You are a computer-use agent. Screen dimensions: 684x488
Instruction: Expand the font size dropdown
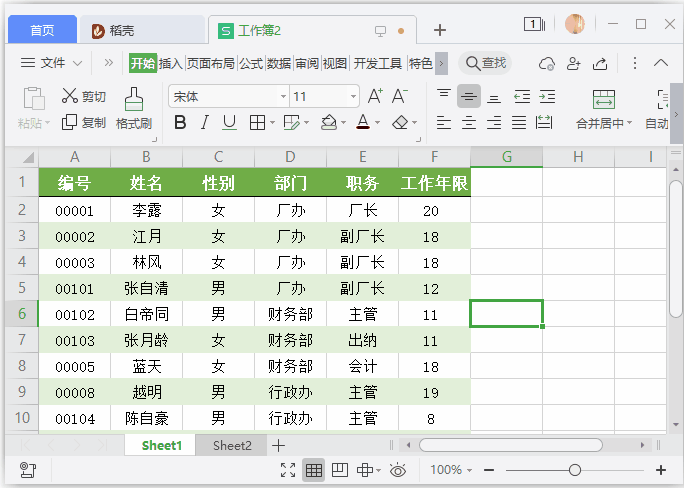(x=353, y=97)
